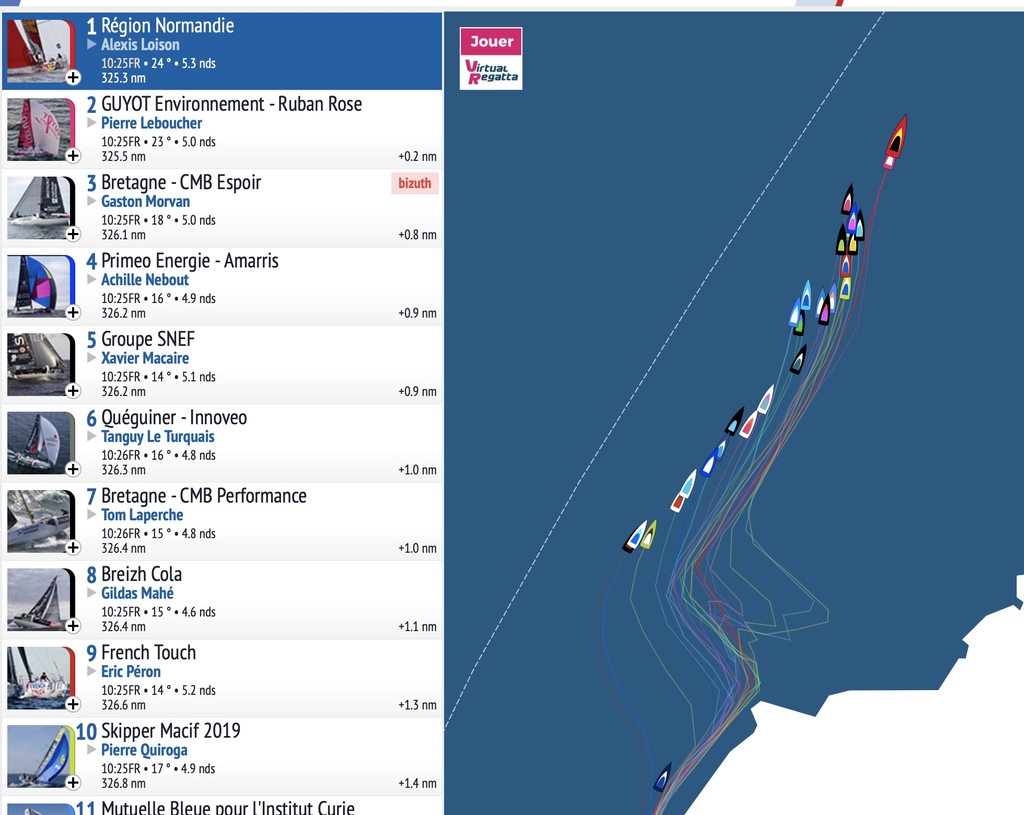Expand arrow next to Pierre Leboucher
1024x815 pixels.
[92, 123]
